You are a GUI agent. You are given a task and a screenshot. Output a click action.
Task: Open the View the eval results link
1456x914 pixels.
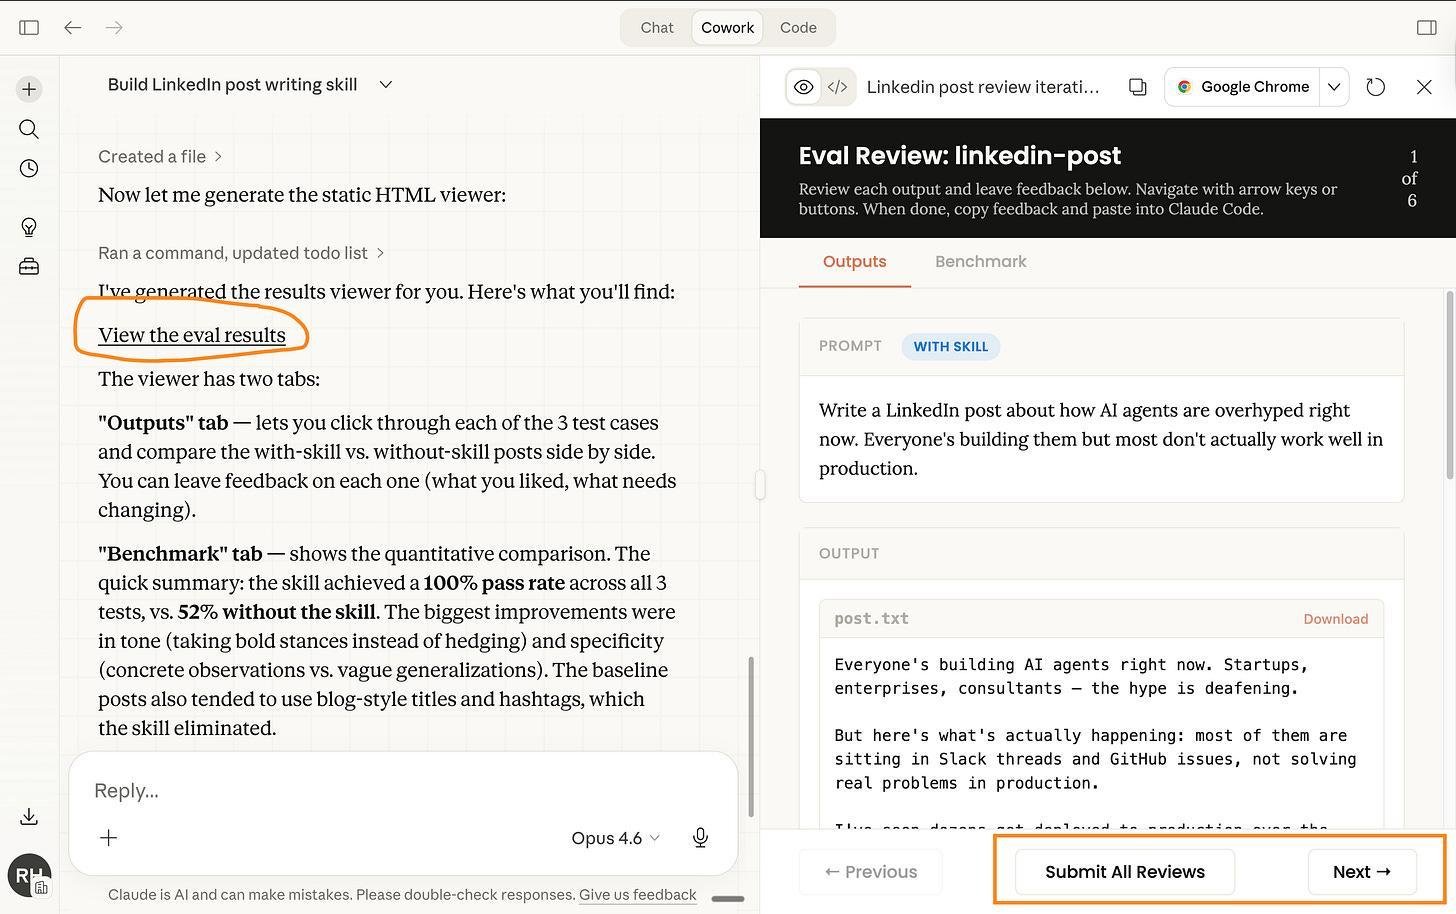[192, 336]
